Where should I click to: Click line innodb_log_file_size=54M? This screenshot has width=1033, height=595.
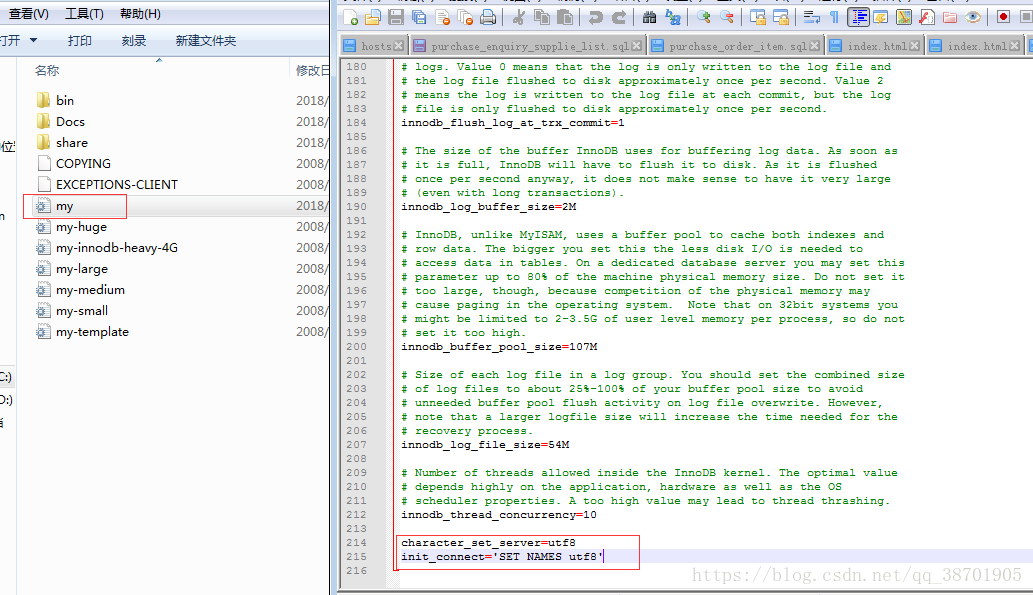(x=486, y=445)
